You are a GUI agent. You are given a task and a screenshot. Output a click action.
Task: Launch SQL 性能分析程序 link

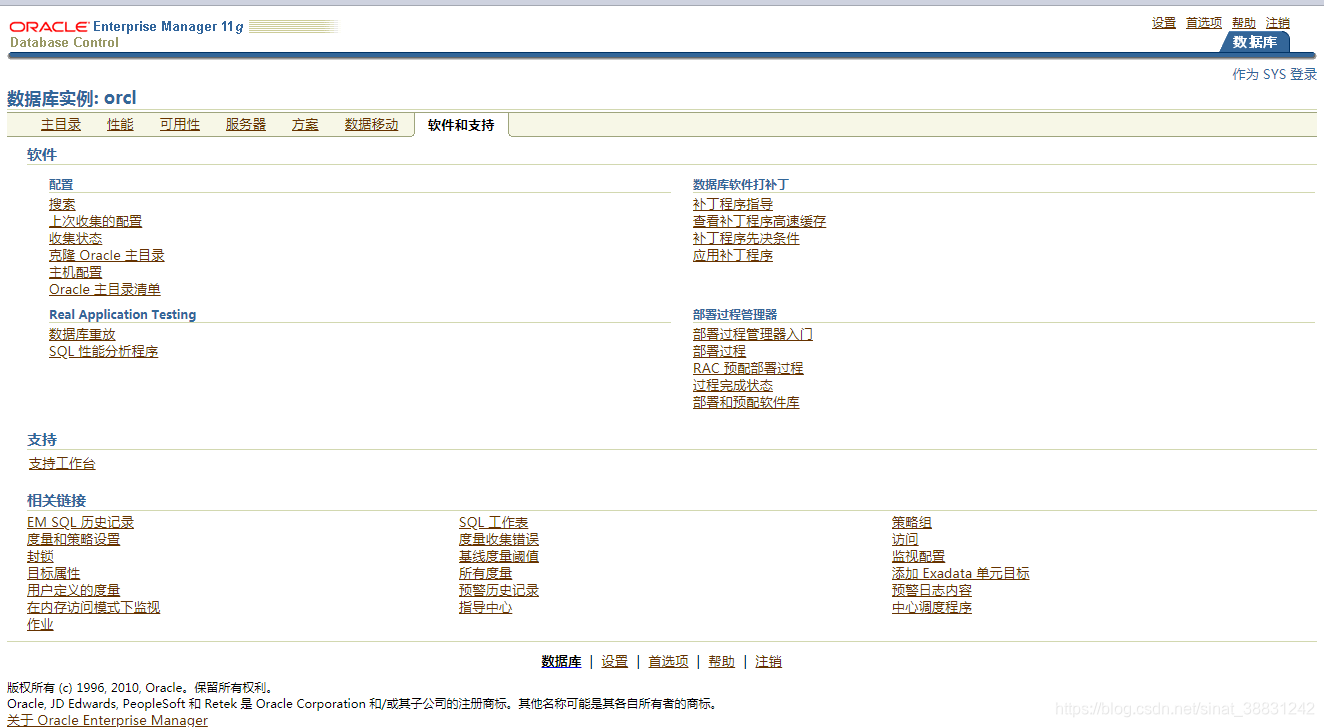[104, 351]
